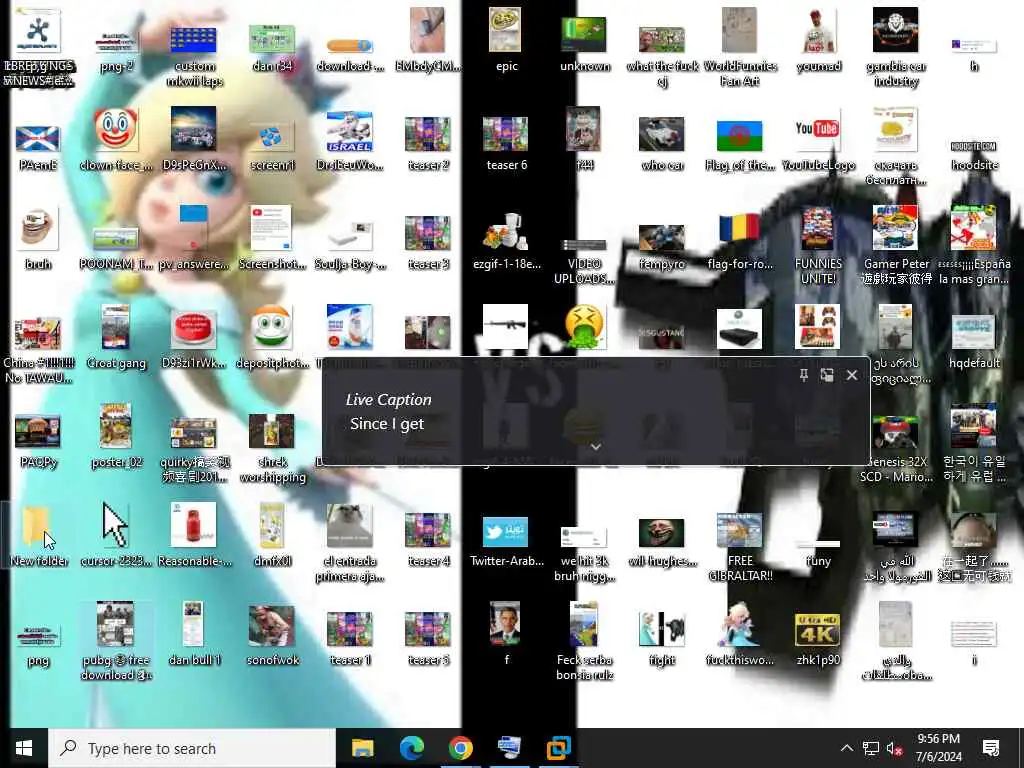Close the Live Caption window
This screenshot has height=768, width=1024.
click(852, 375)
